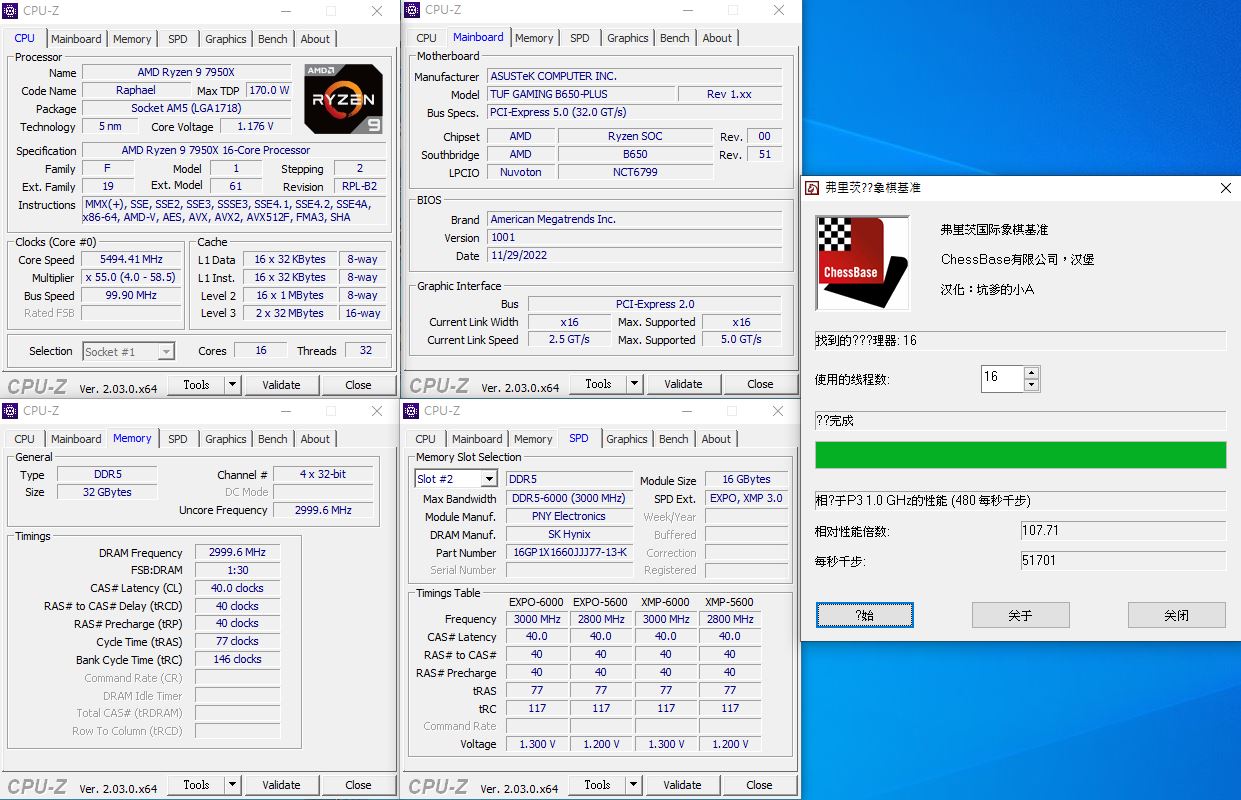
Task: Select the Max TDP value 170.0 W
Action: [269, 90]
